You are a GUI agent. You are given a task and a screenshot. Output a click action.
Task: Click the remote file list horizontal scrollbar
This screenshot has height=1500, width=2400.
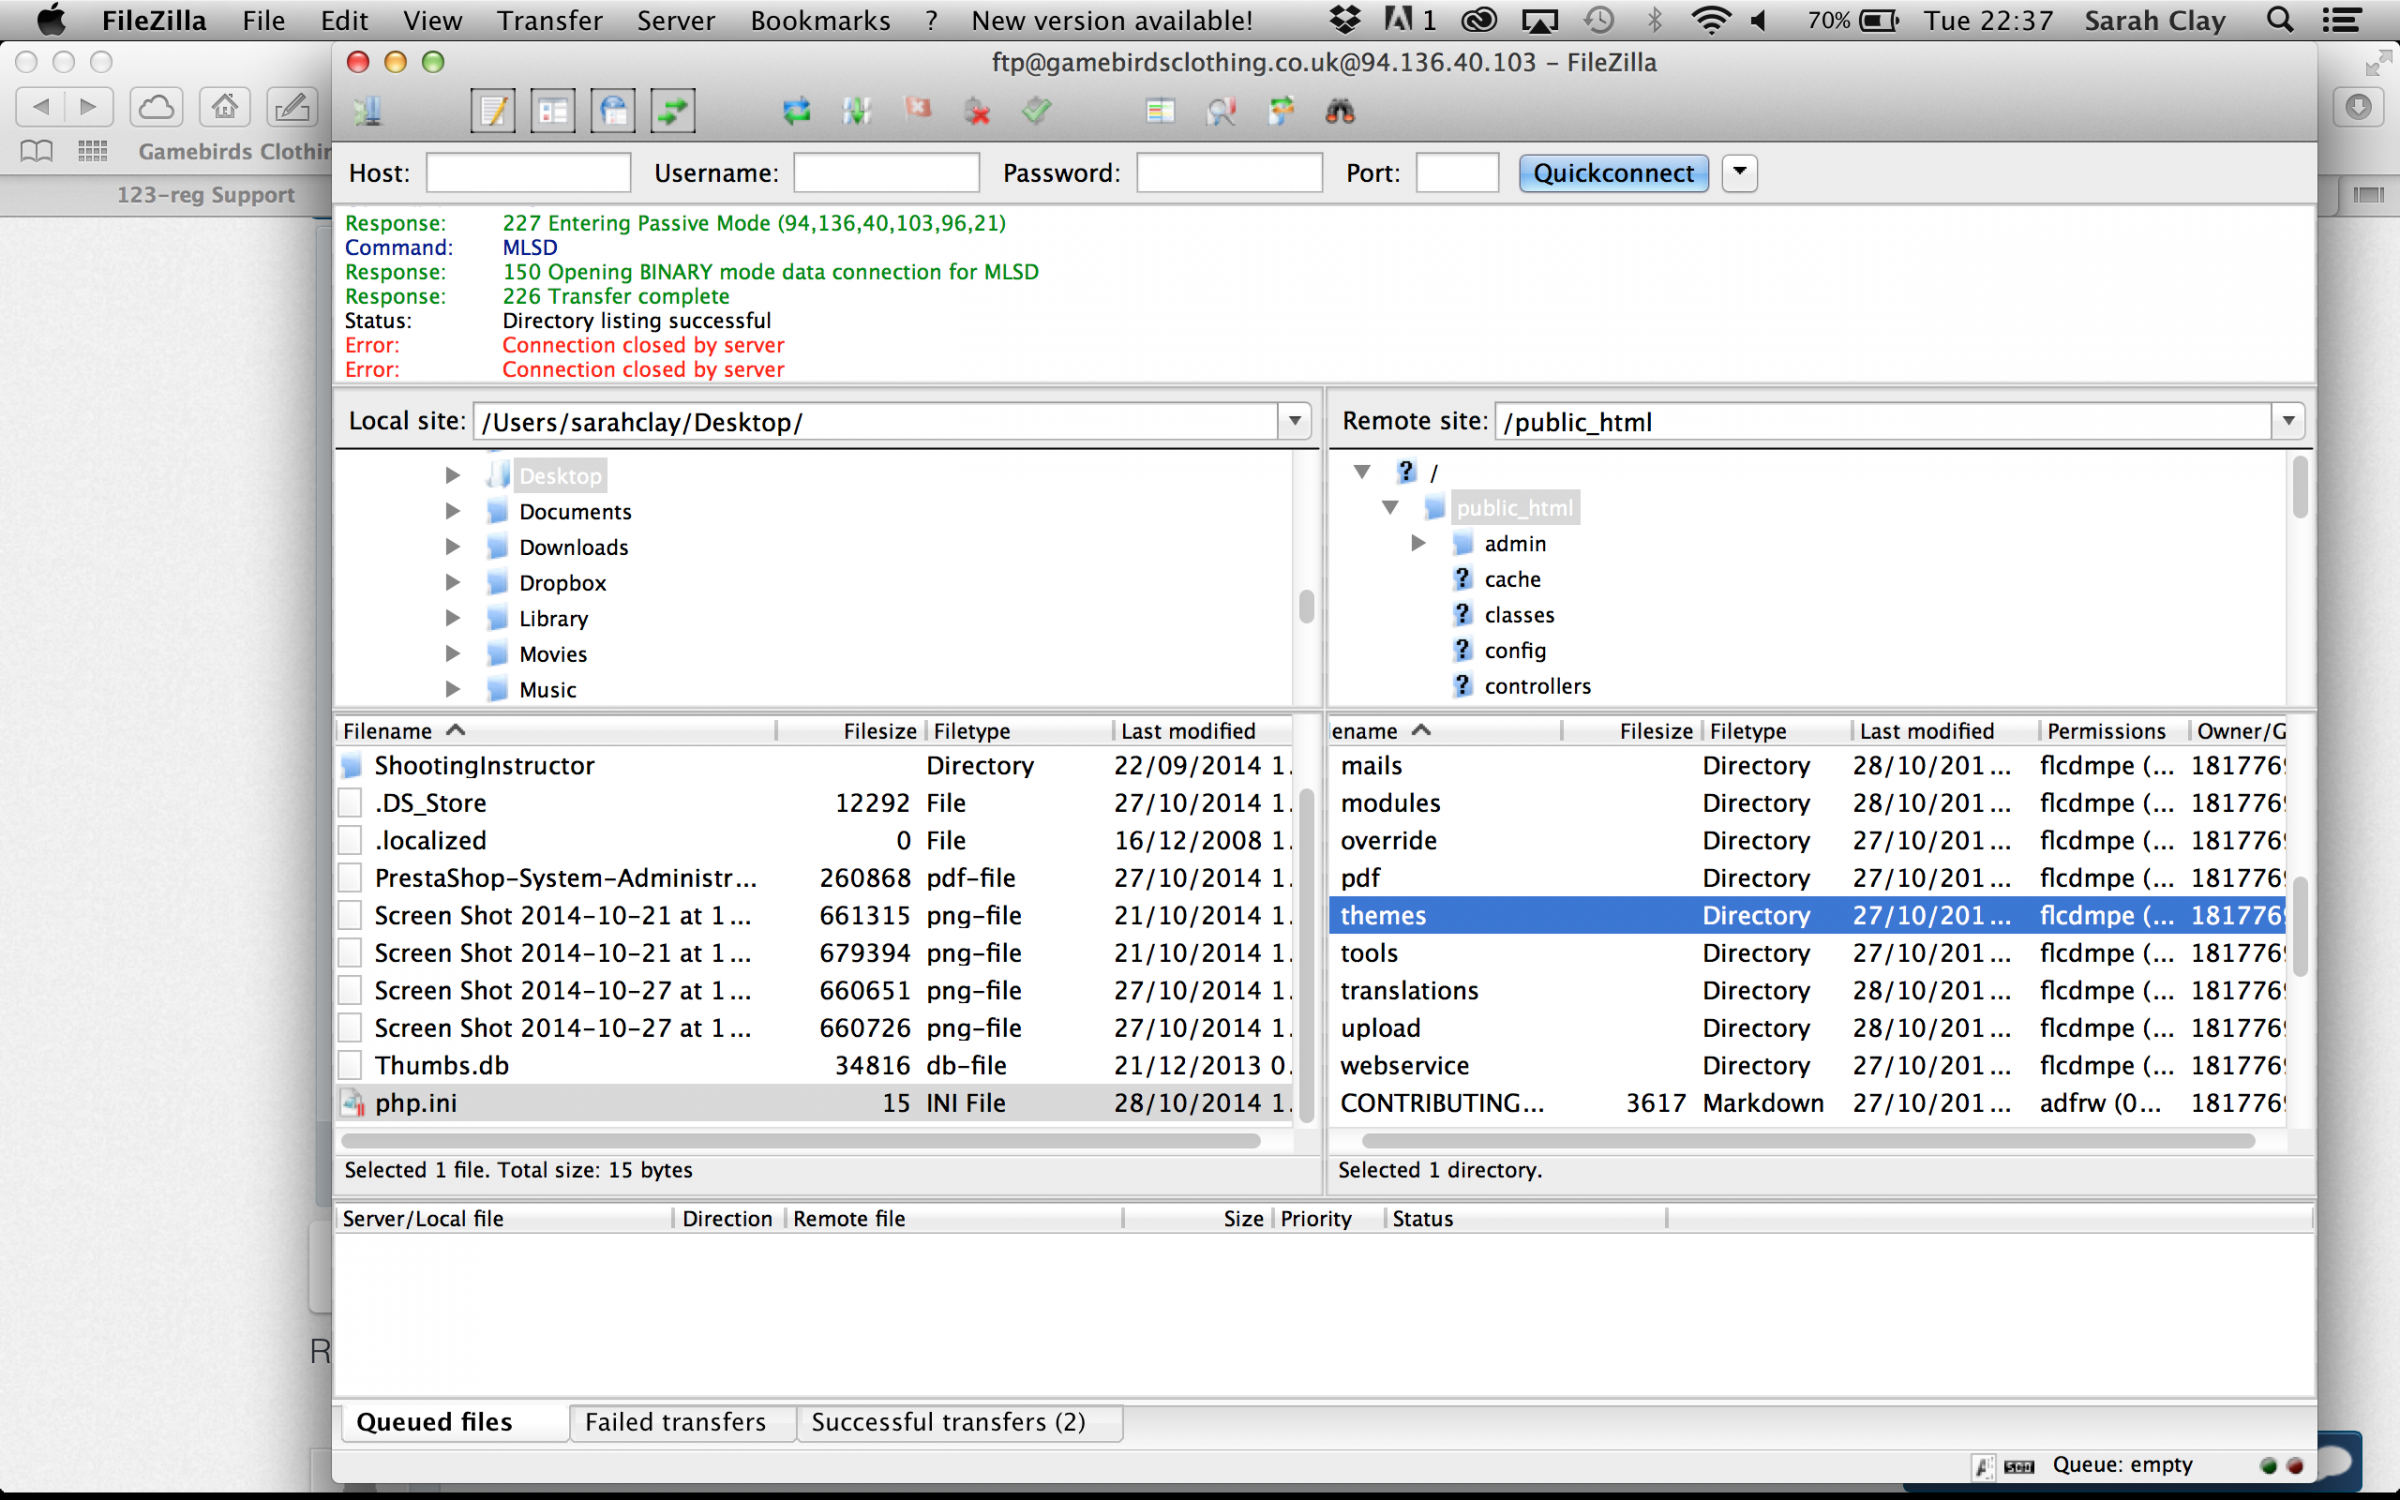click(x=1806, y=1140)
